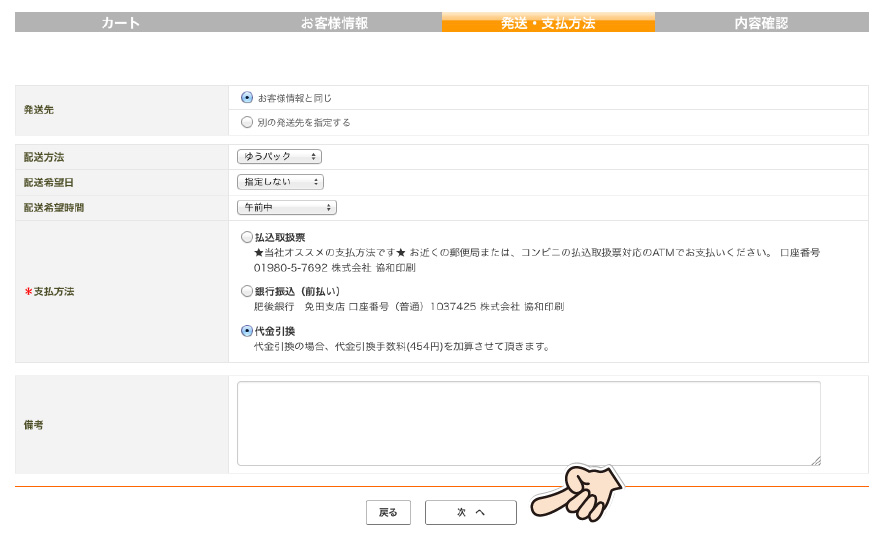Select 払込取扱票 payment radio button
This screenshot has height=547, width=879.
(247, 238)
